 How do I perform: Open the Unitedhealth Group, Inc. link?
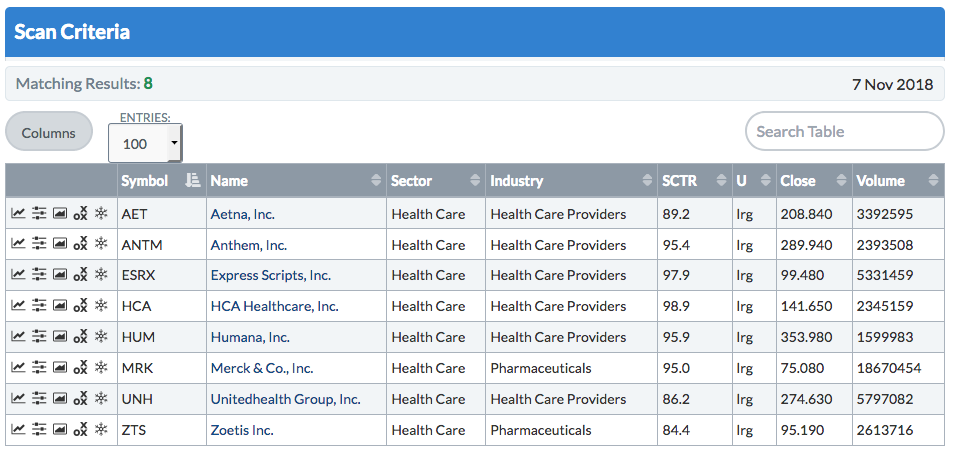[285, 400]
